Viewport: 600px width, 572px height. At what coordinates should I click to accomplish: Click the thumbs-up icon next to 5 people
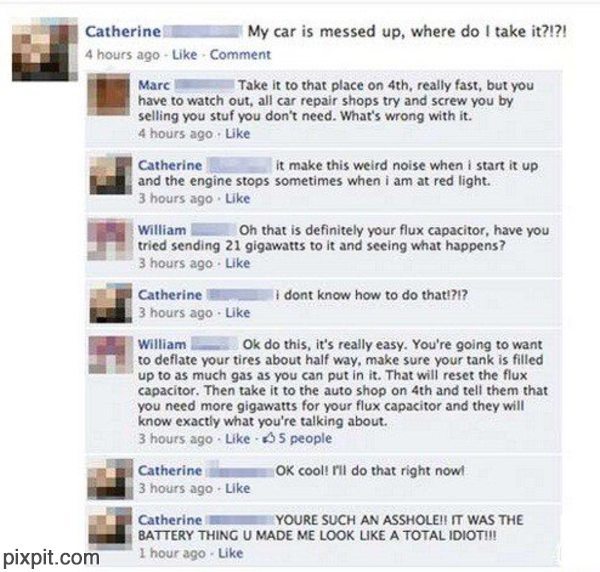pos(269,438)
